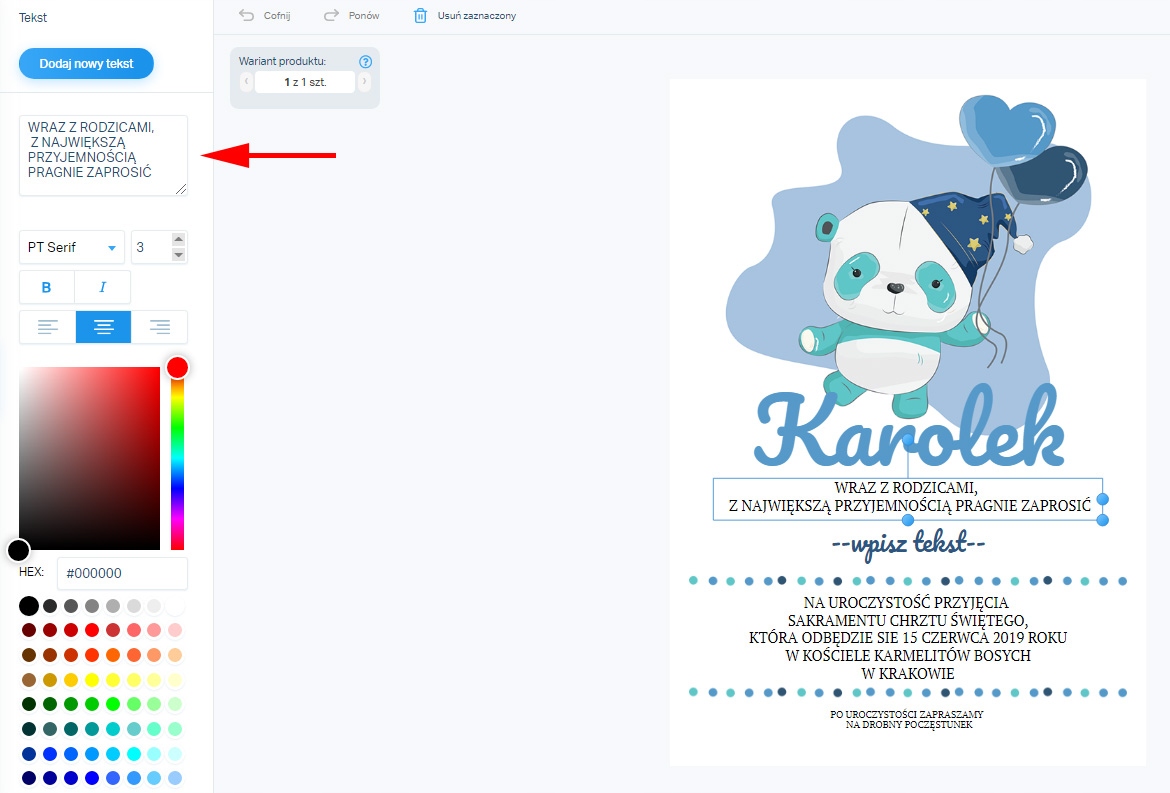Click the HEX color value field
Viewport: 1170px width, 793px height.
point(122,573)
